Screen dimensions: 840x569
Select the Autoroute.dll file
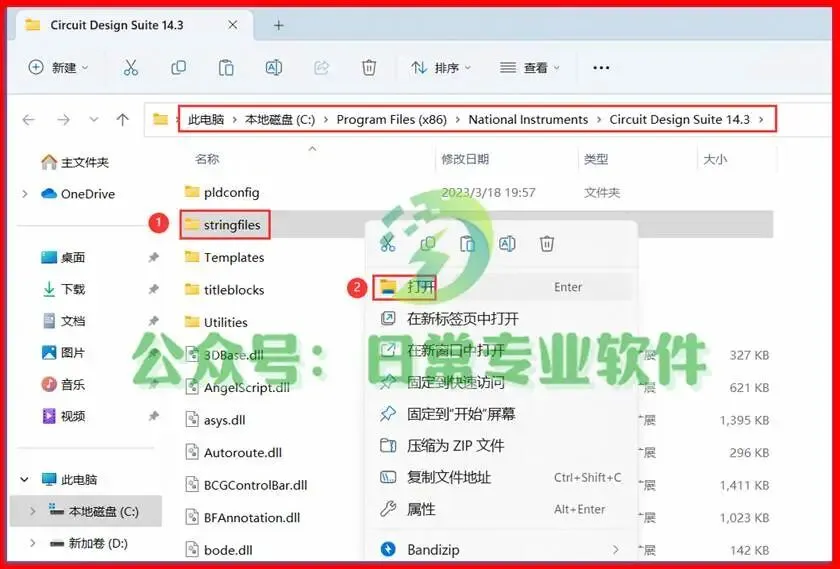(x=234, y=452)
